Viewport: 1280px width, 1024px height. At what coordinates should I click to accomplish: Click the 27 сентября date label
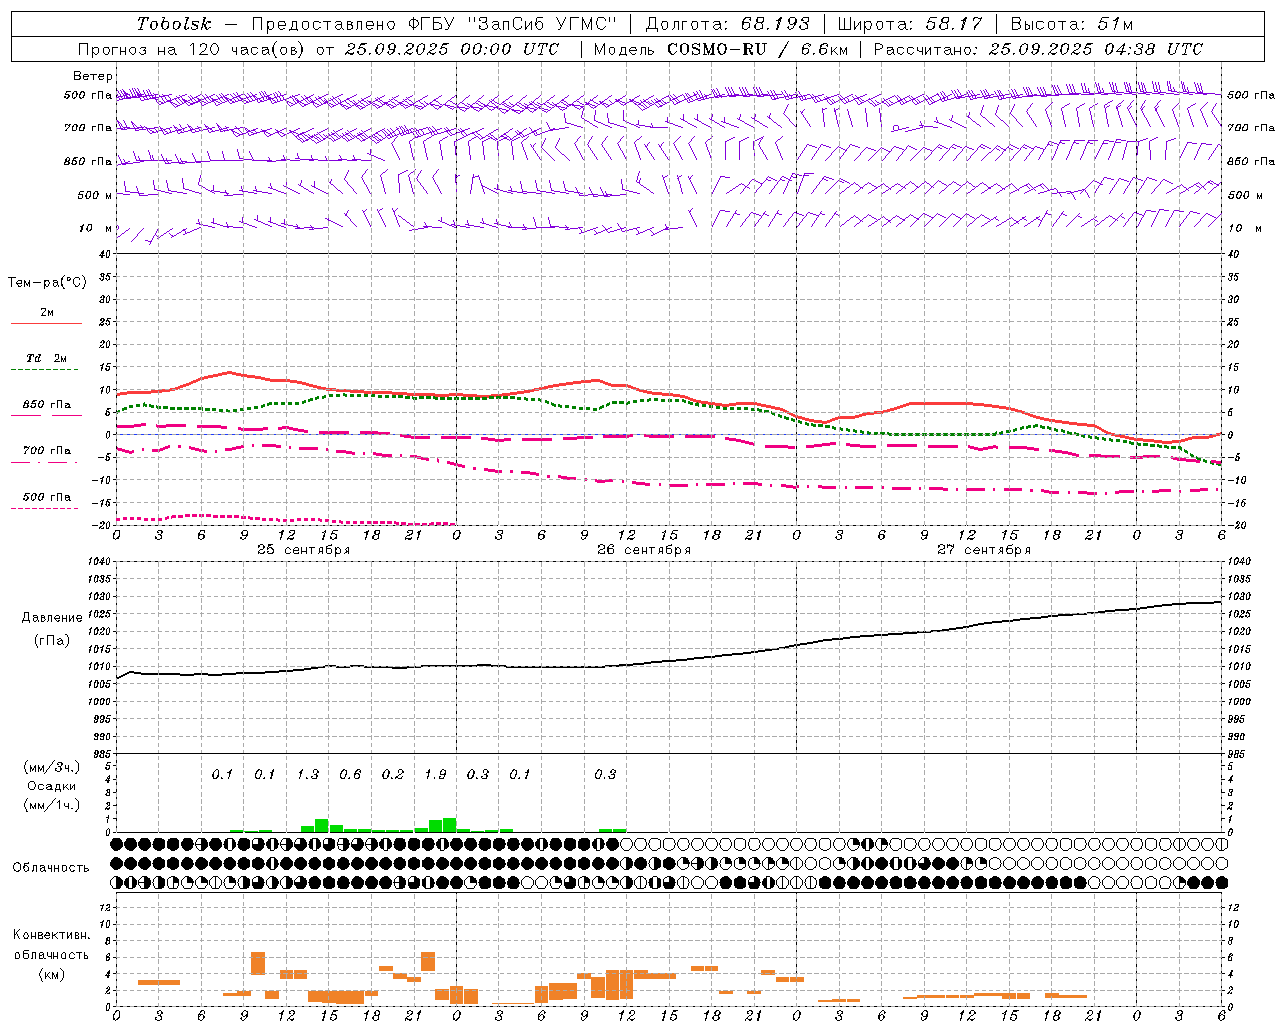coord(983,550)
